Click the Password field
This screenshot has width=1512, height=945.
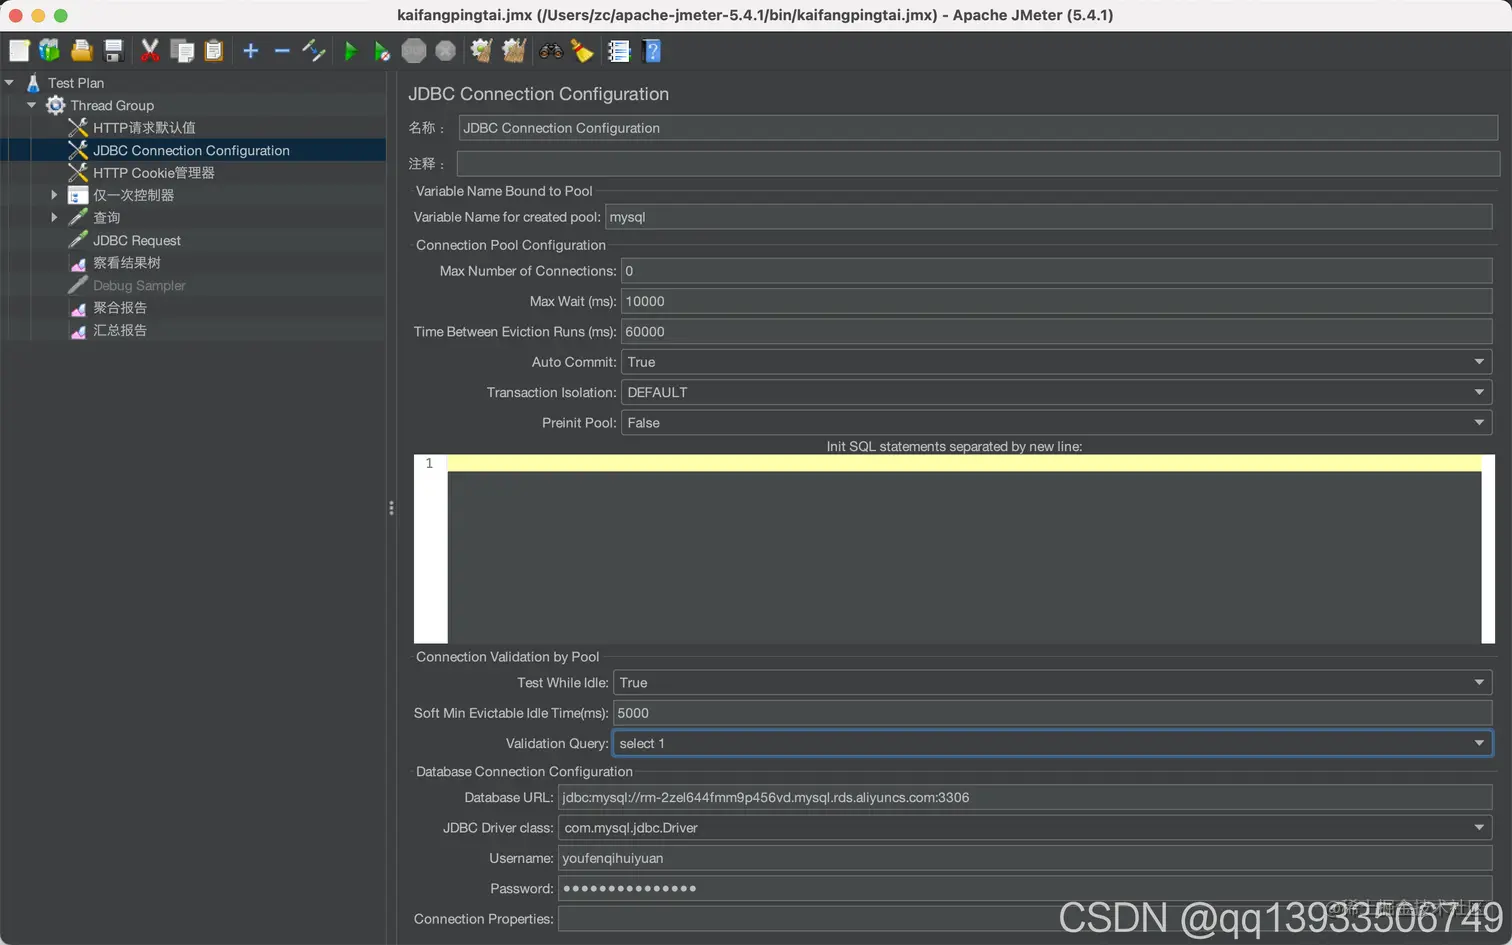[1025, 889]
